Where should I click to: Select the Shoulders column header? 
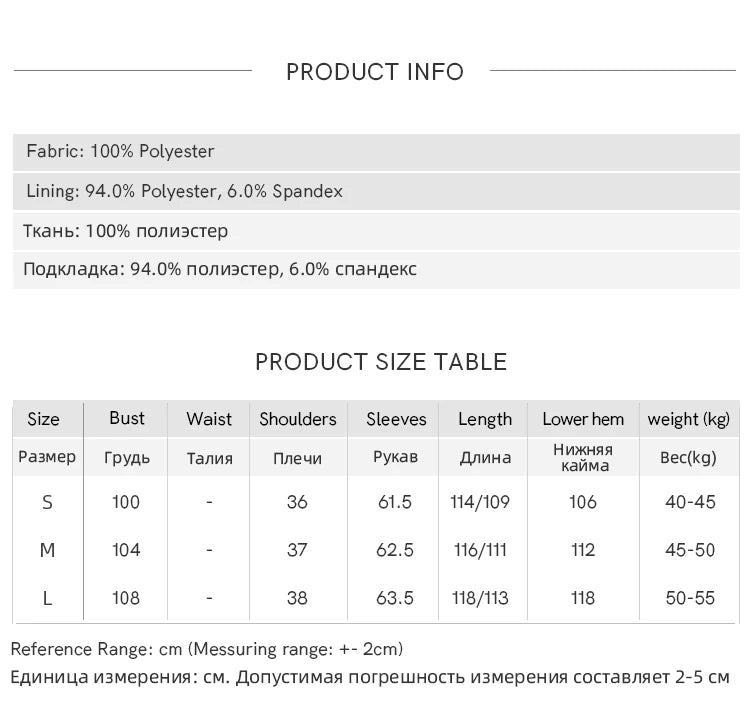[x=298, y=419]
